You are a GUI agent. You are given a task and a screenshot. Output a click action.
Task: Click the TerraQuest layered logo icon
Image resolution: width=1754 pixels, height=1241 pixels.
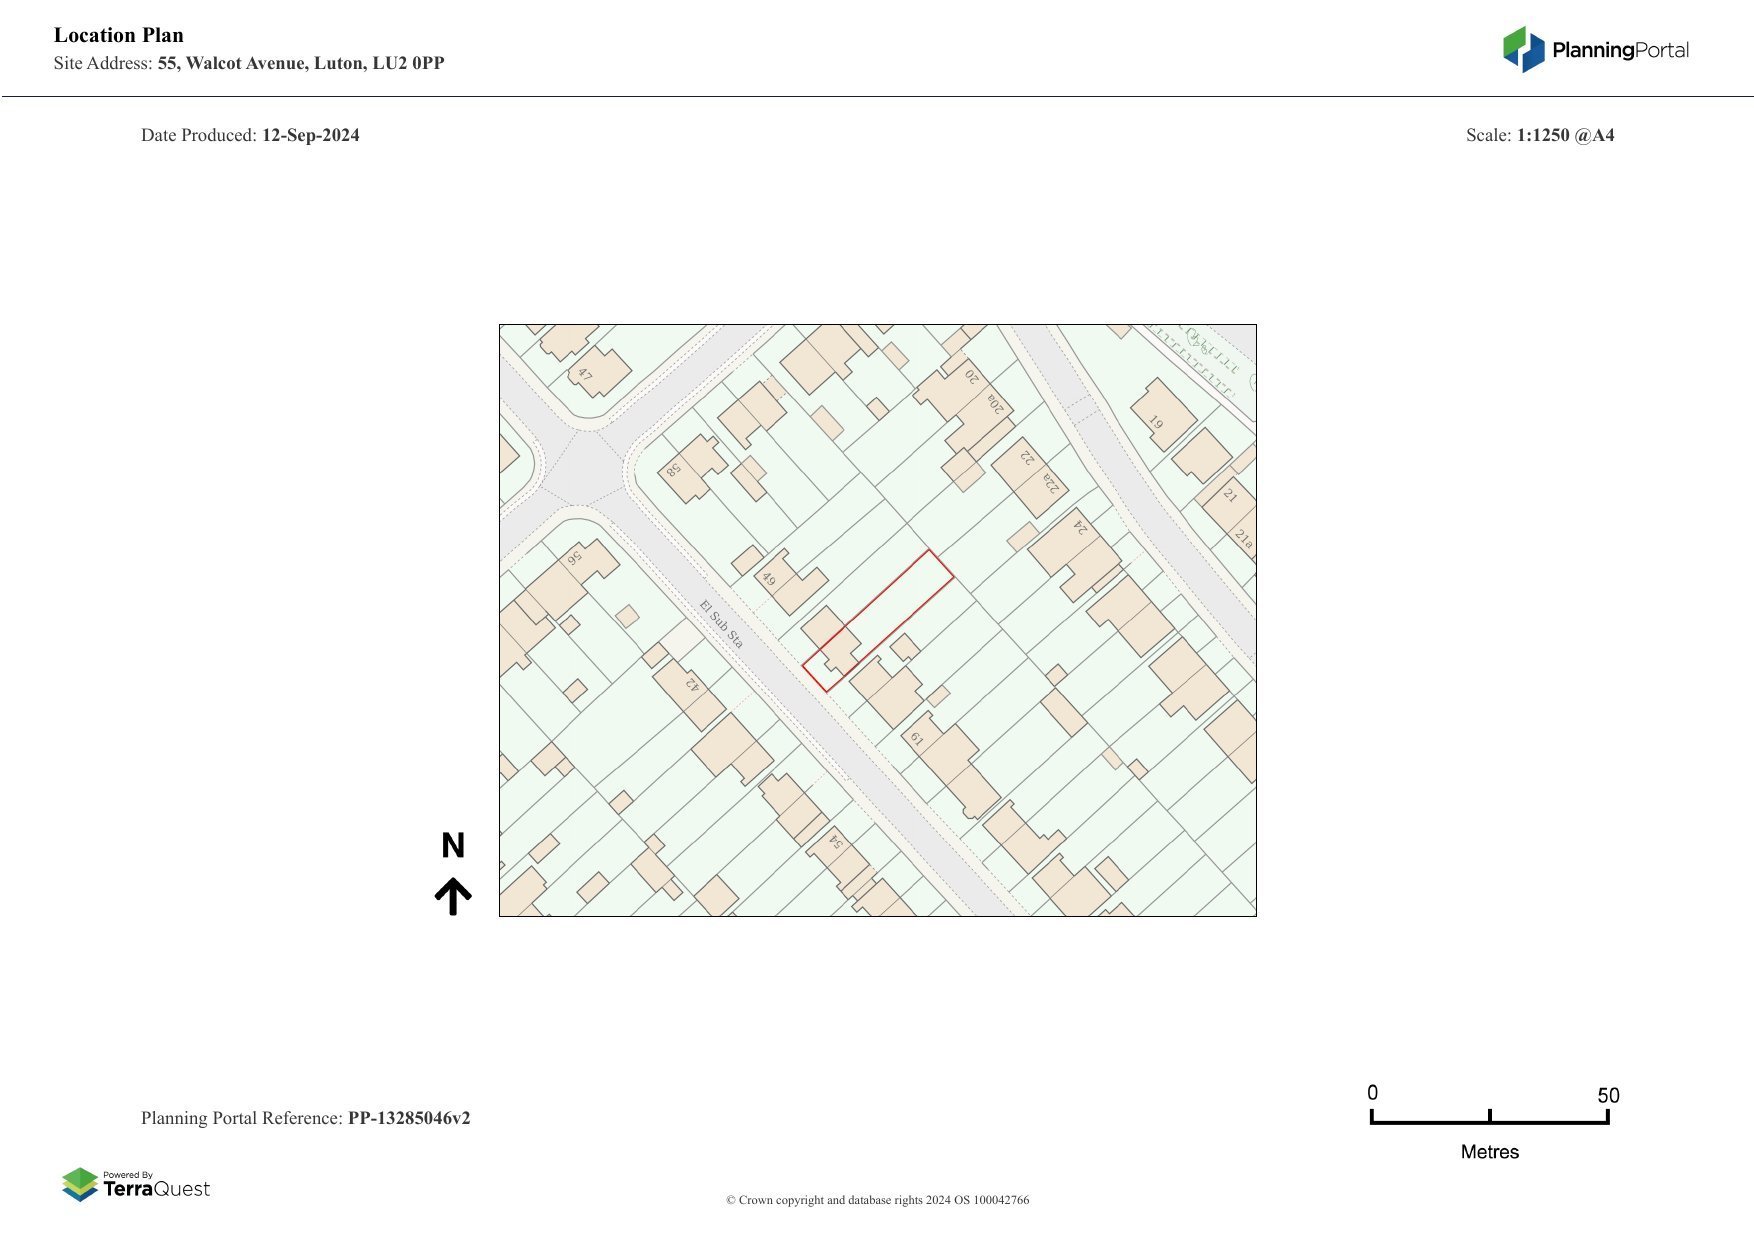pyautogui.click(x=80, y=1185)
